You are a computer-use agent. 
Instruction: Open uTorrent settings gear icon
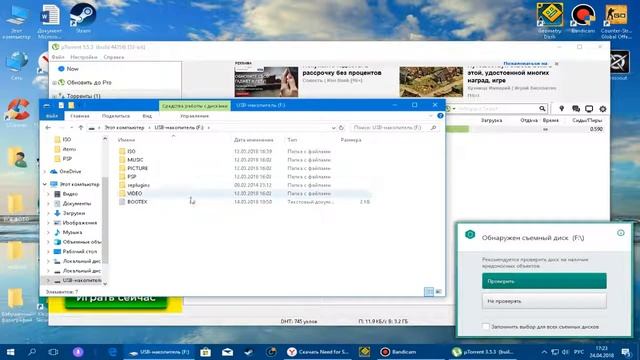click(602, 109)
